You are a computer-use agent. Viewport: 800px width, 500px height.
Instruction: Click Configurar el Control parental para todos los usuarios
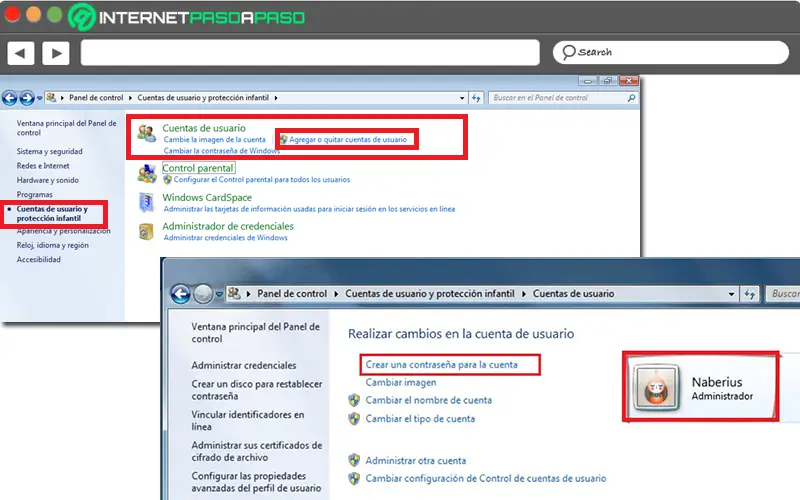click(262, 180)
